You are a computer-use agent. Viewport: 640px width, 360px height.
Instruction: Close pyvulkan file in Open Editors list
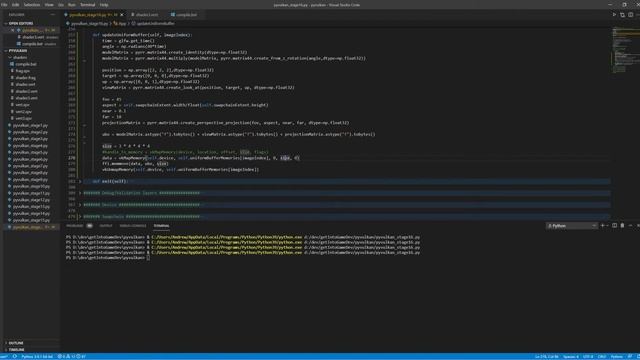(x=13, y=30)
